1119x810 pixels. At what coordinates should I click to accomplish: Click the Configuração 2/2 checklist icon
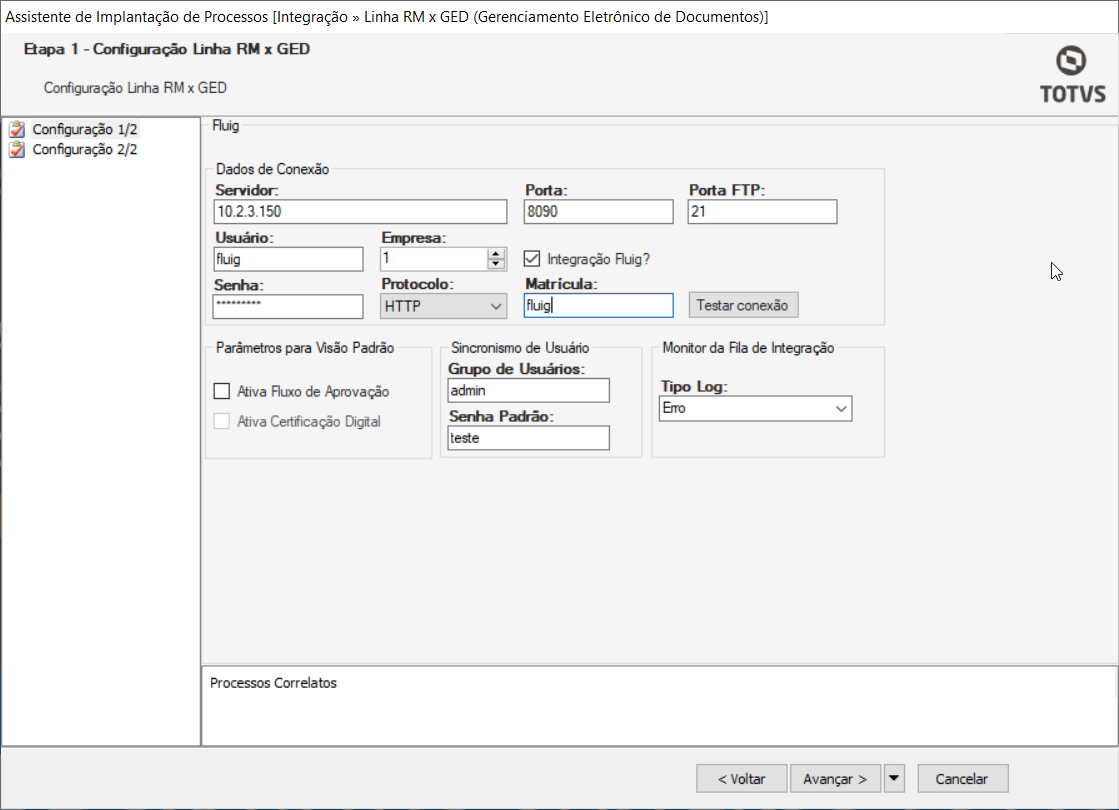tap(17, 149)
